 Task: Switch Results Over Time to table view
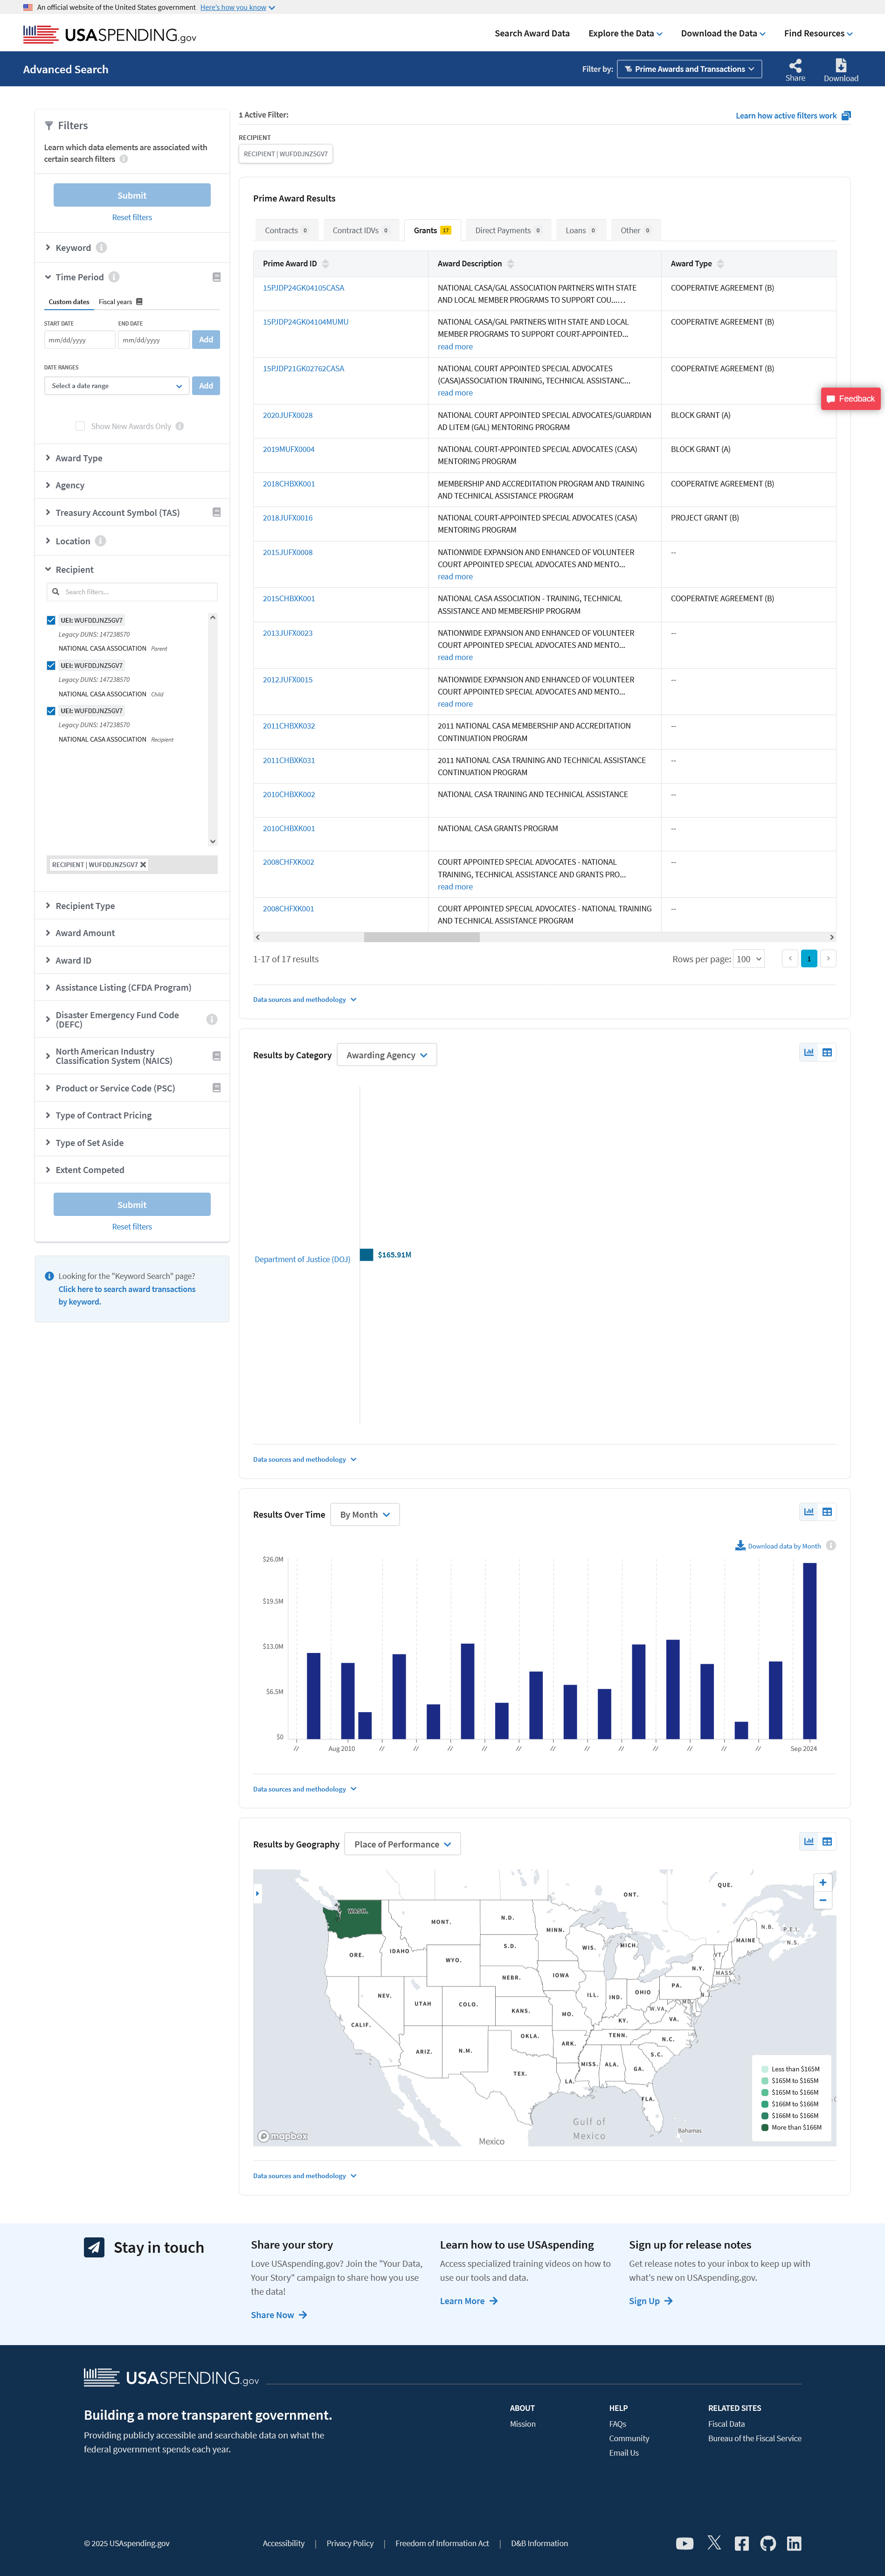point(827,1511)
